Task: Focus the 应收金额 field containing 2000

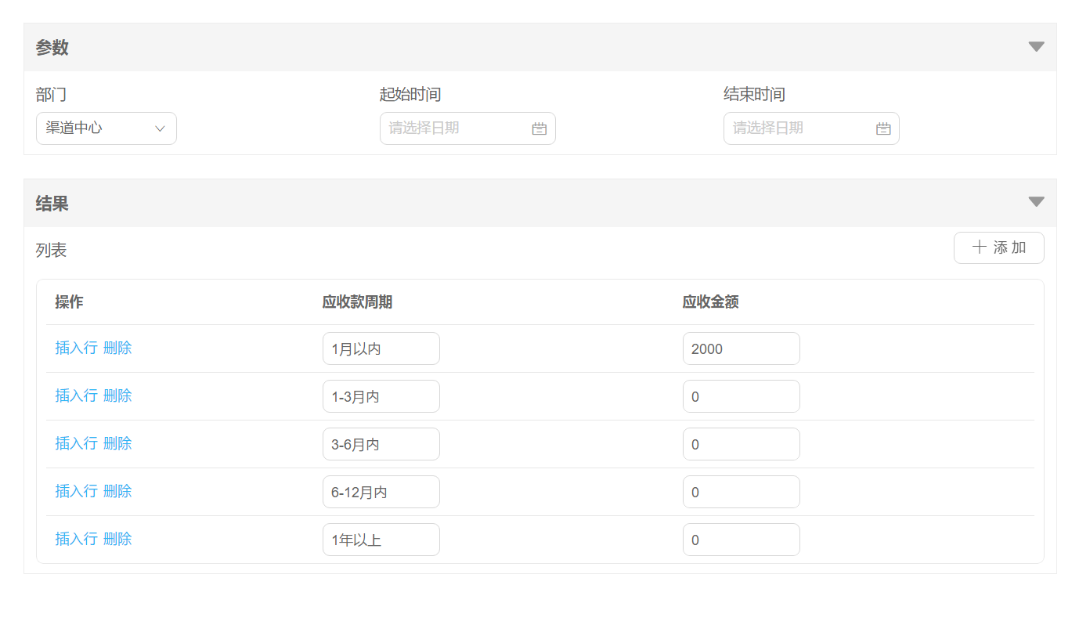Action: tap(740, 349)
